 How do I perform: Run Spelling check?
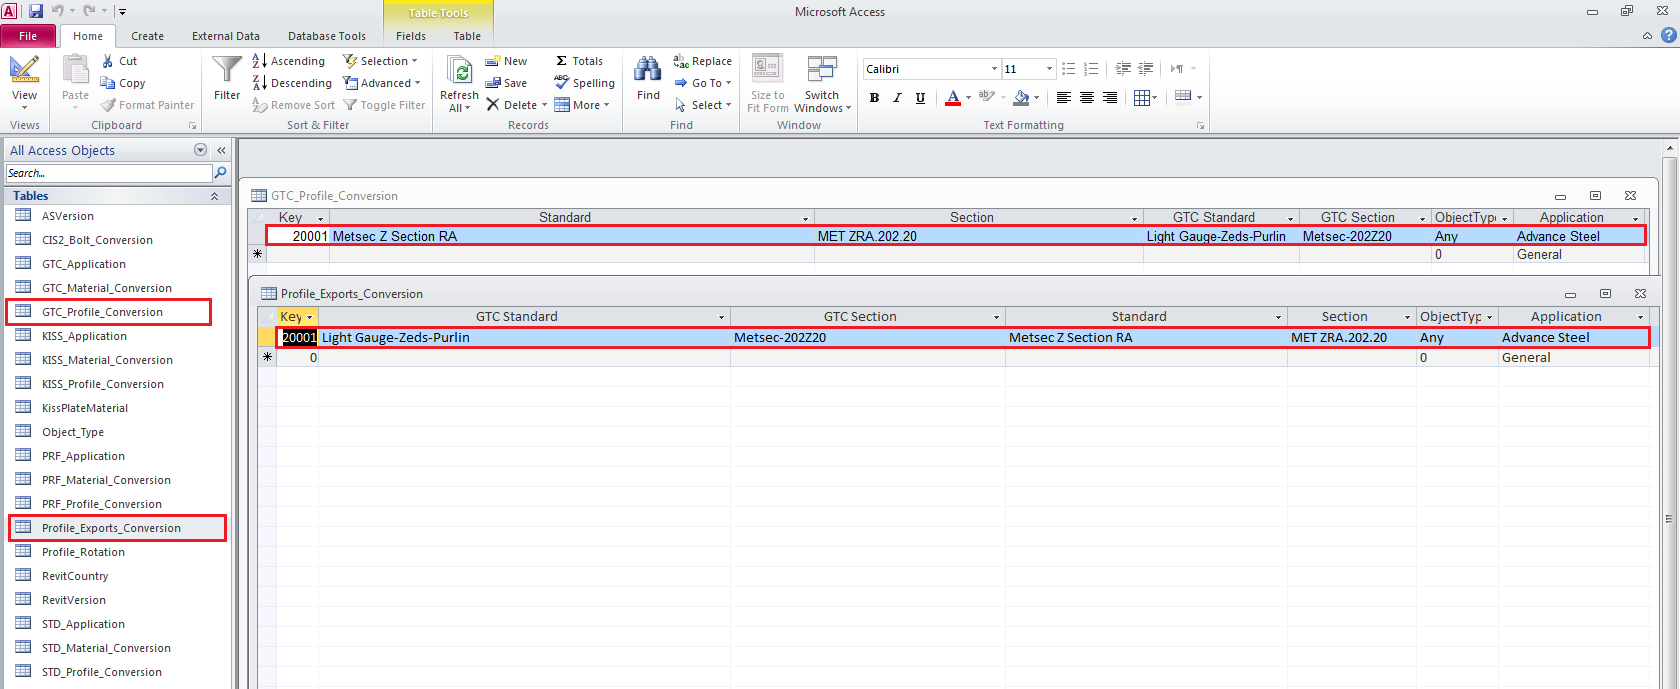coord(585,83)
